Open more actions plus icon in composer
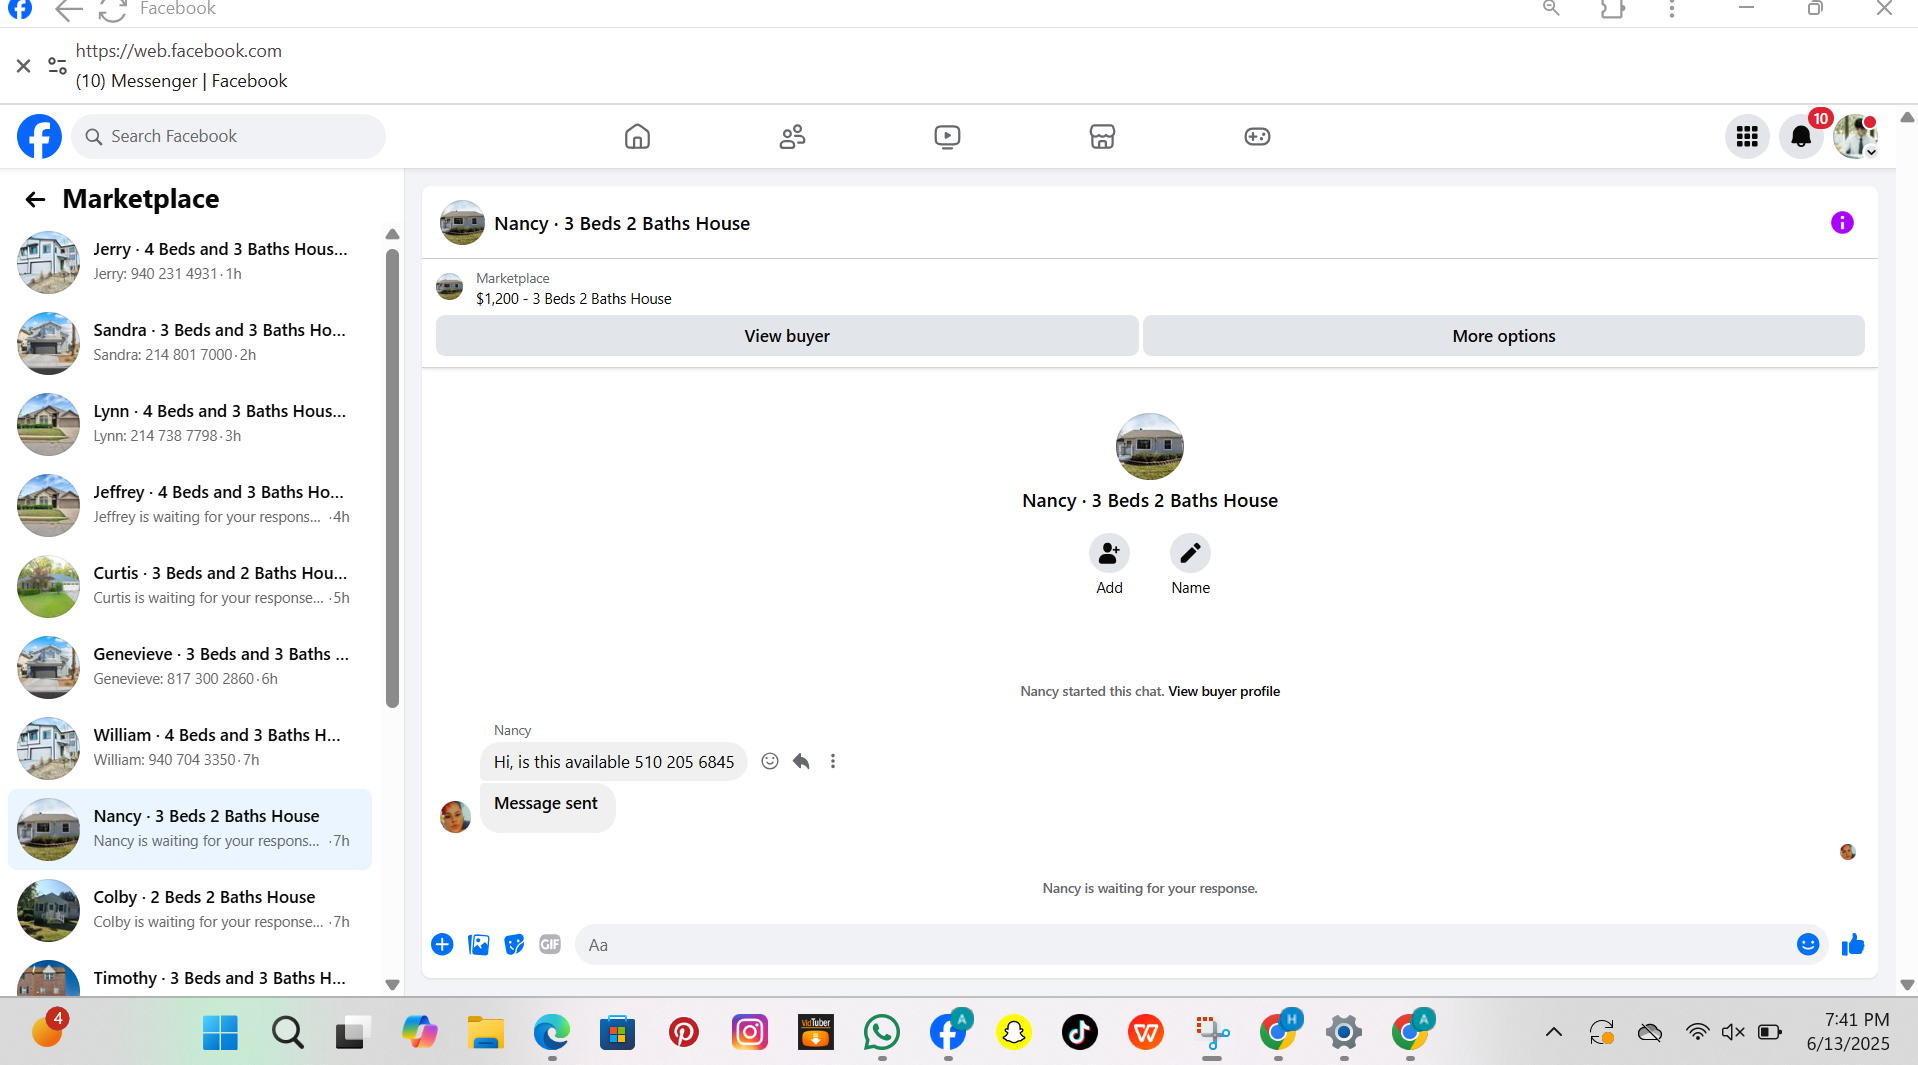 point(442,944)
